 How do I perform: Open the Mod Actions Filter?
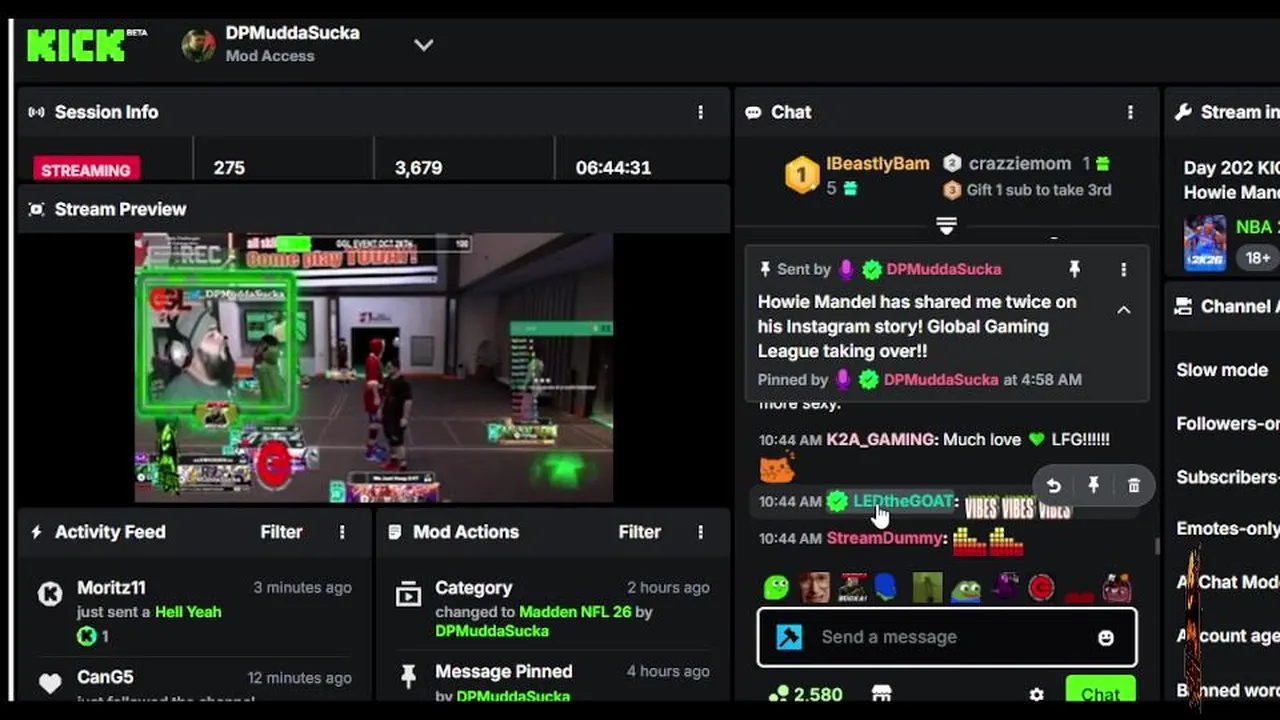click(639, 532)
